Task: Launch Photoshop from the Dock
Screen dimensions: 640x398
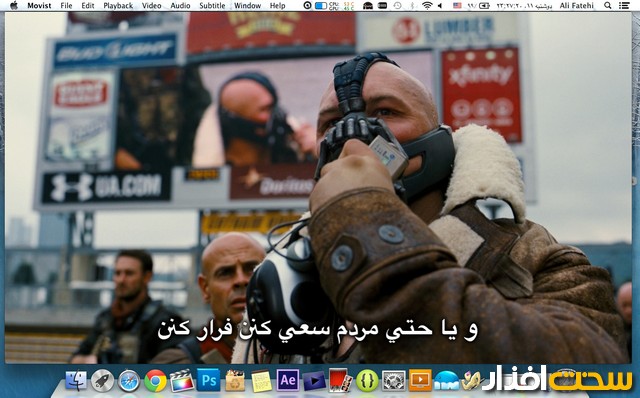Action: coord(208,380)
